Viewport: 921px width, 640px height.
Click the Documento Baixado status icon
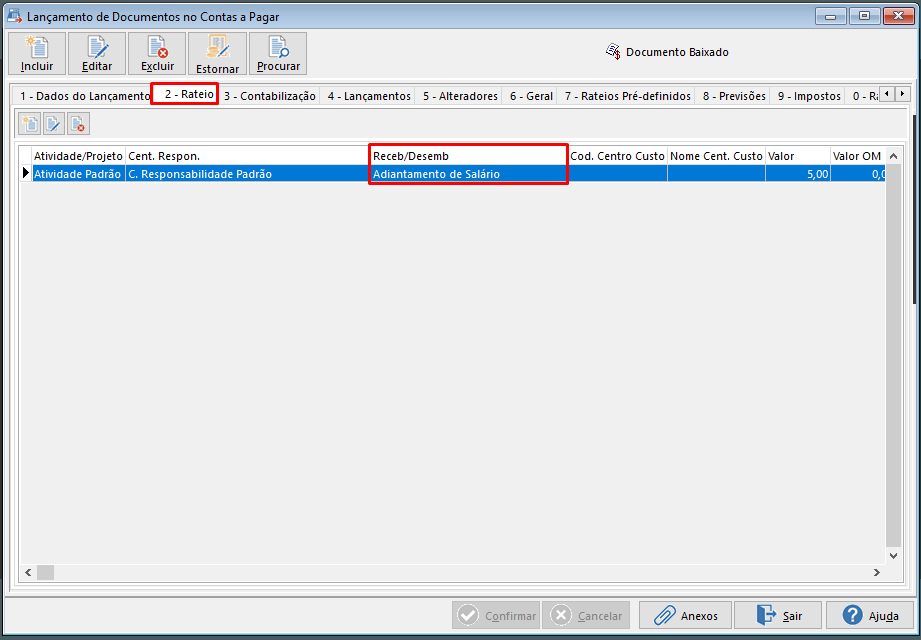pos(613,52)
